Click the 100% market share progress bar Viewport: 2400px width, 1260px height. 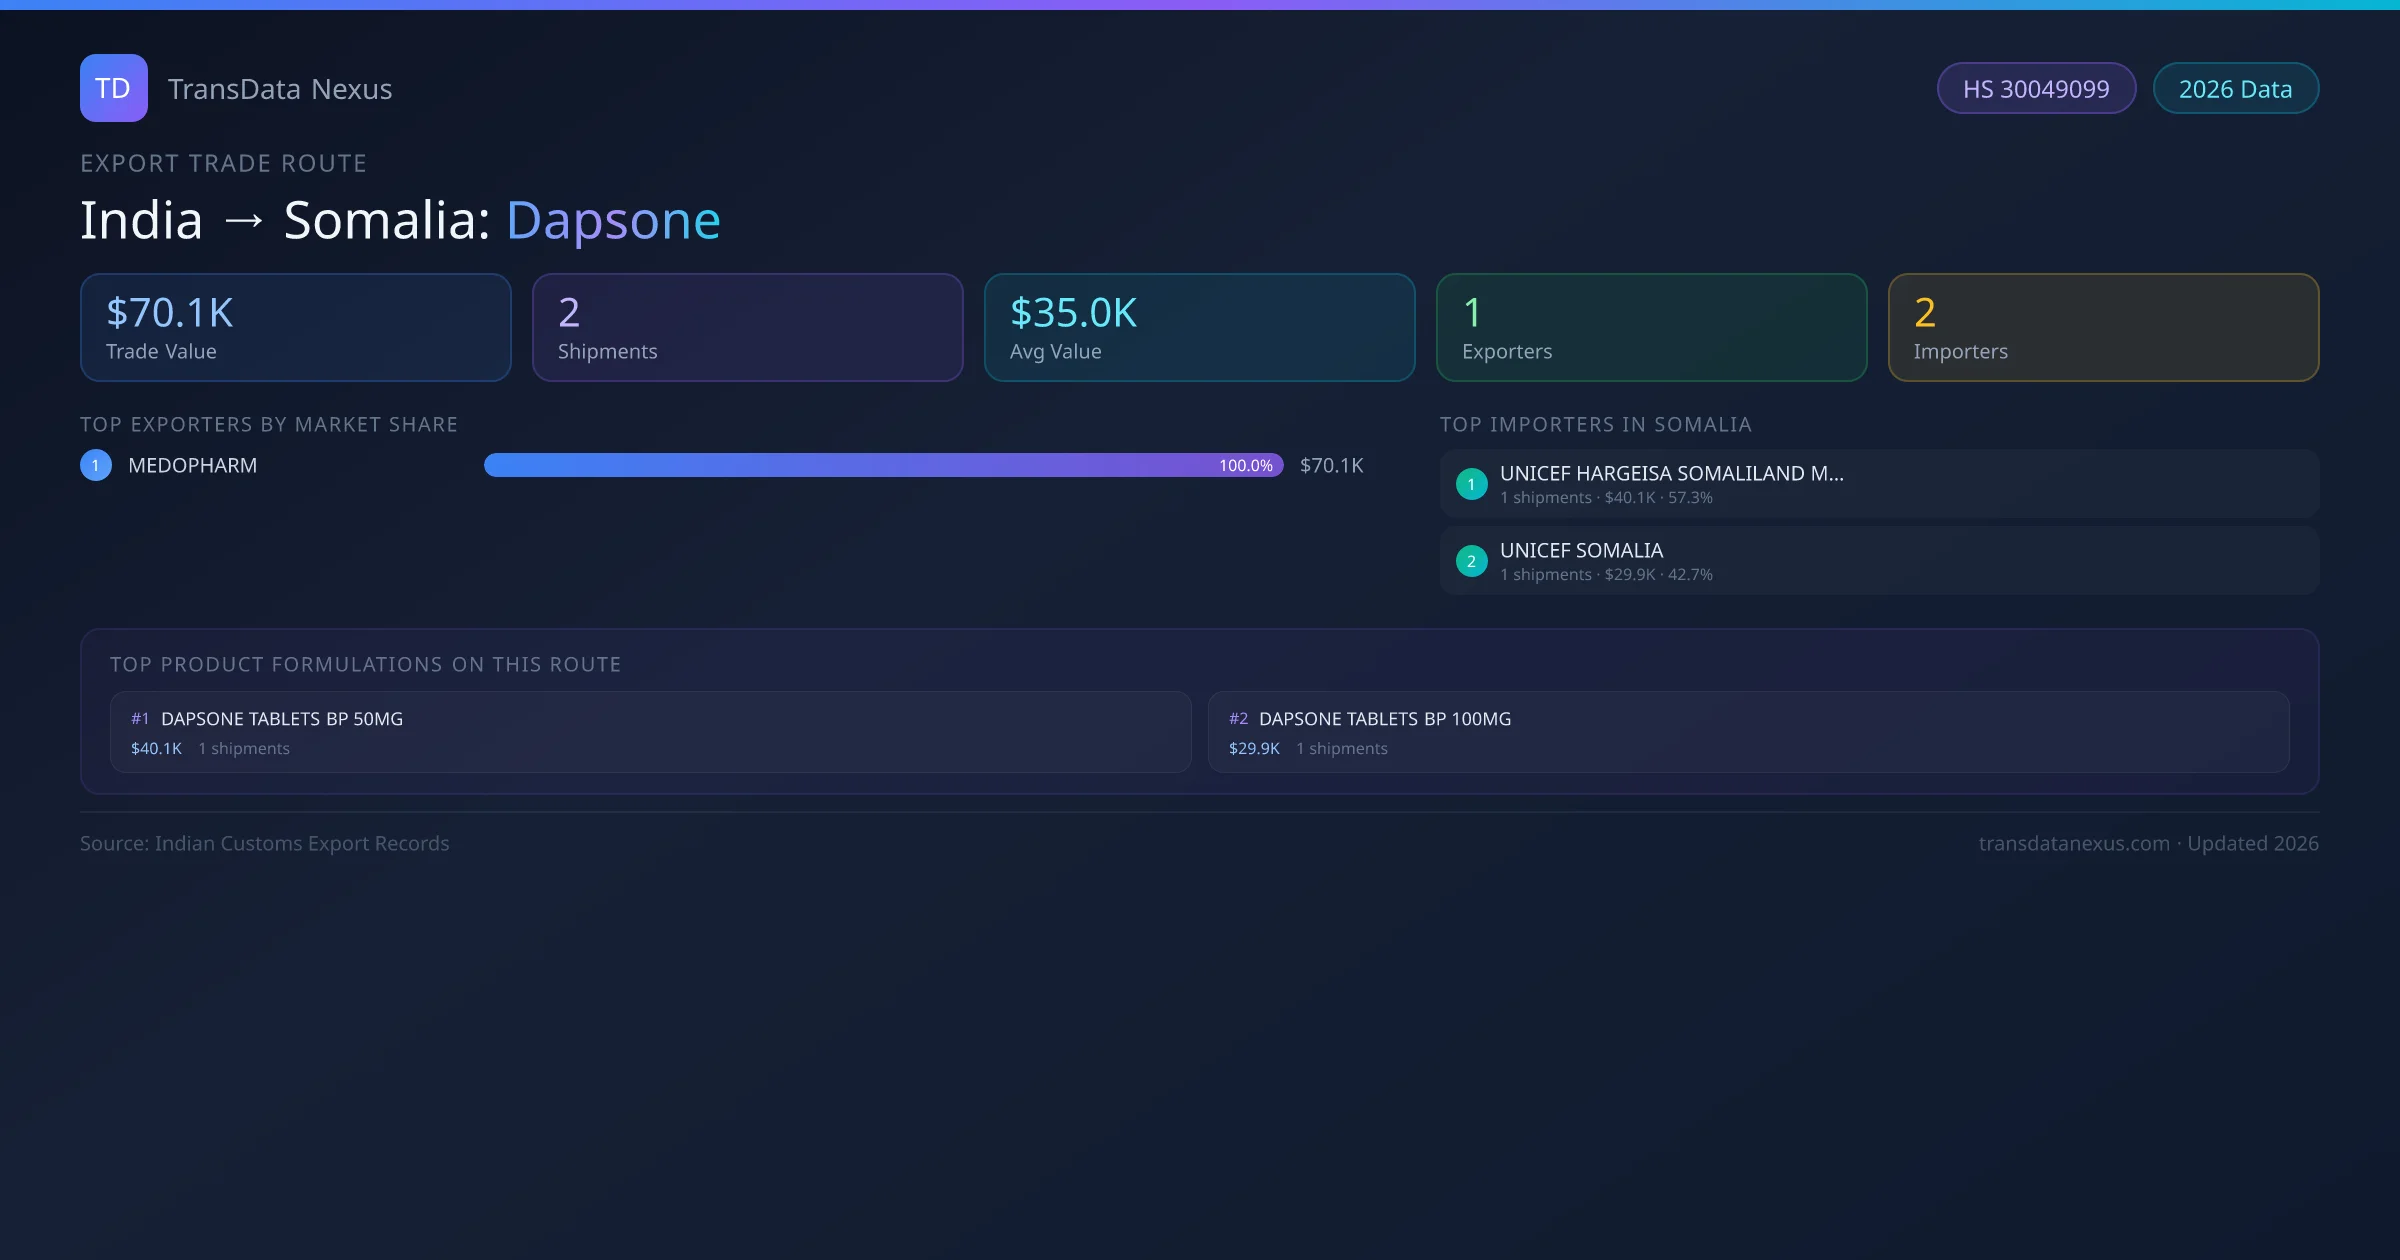[883, 464]
